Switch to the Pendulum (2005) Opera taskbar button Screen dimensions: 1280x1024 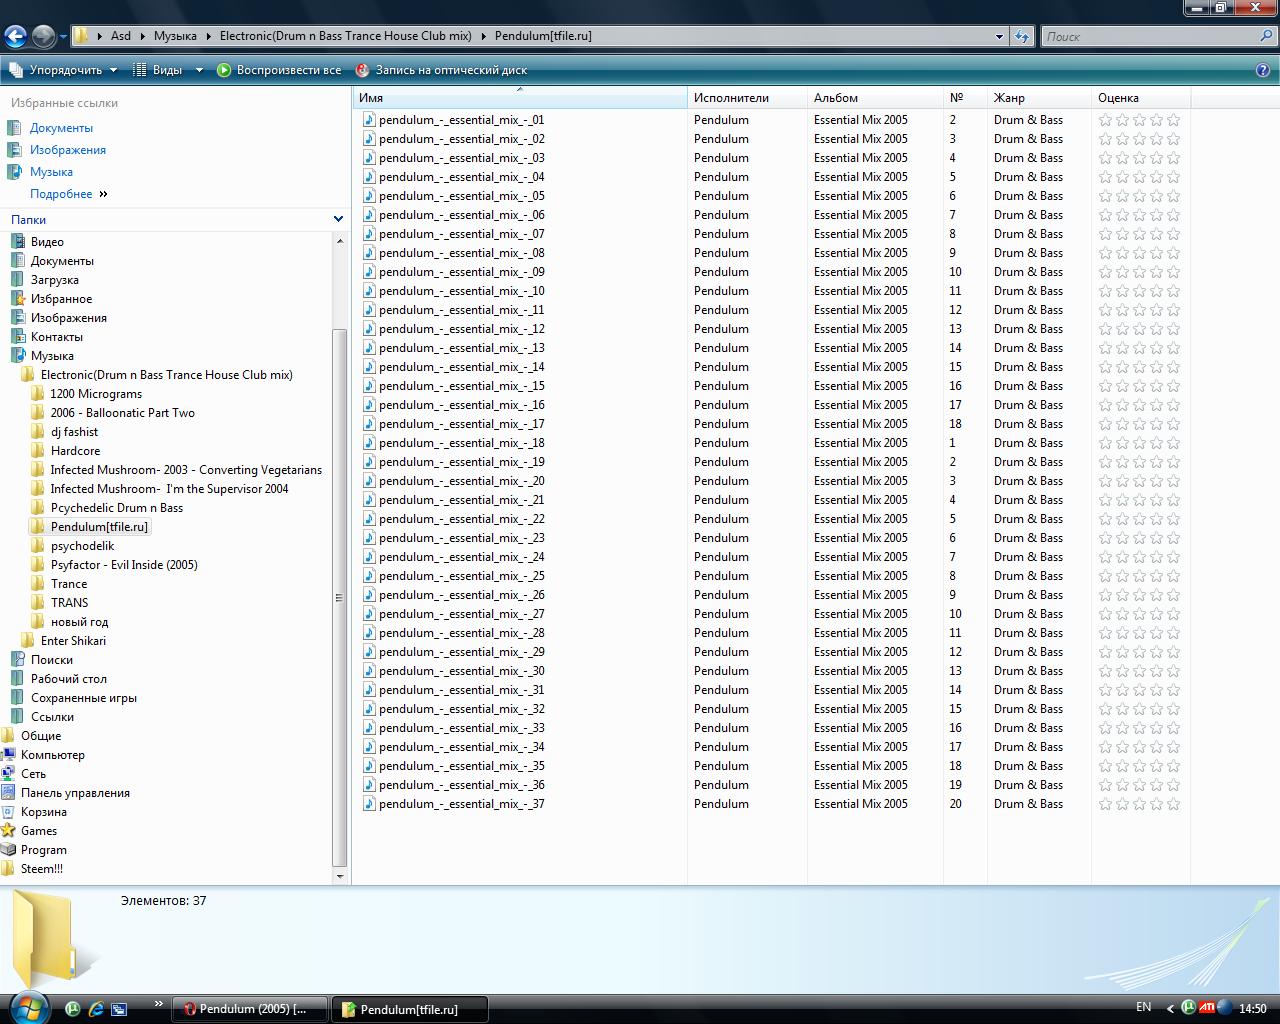(251, 1009)
